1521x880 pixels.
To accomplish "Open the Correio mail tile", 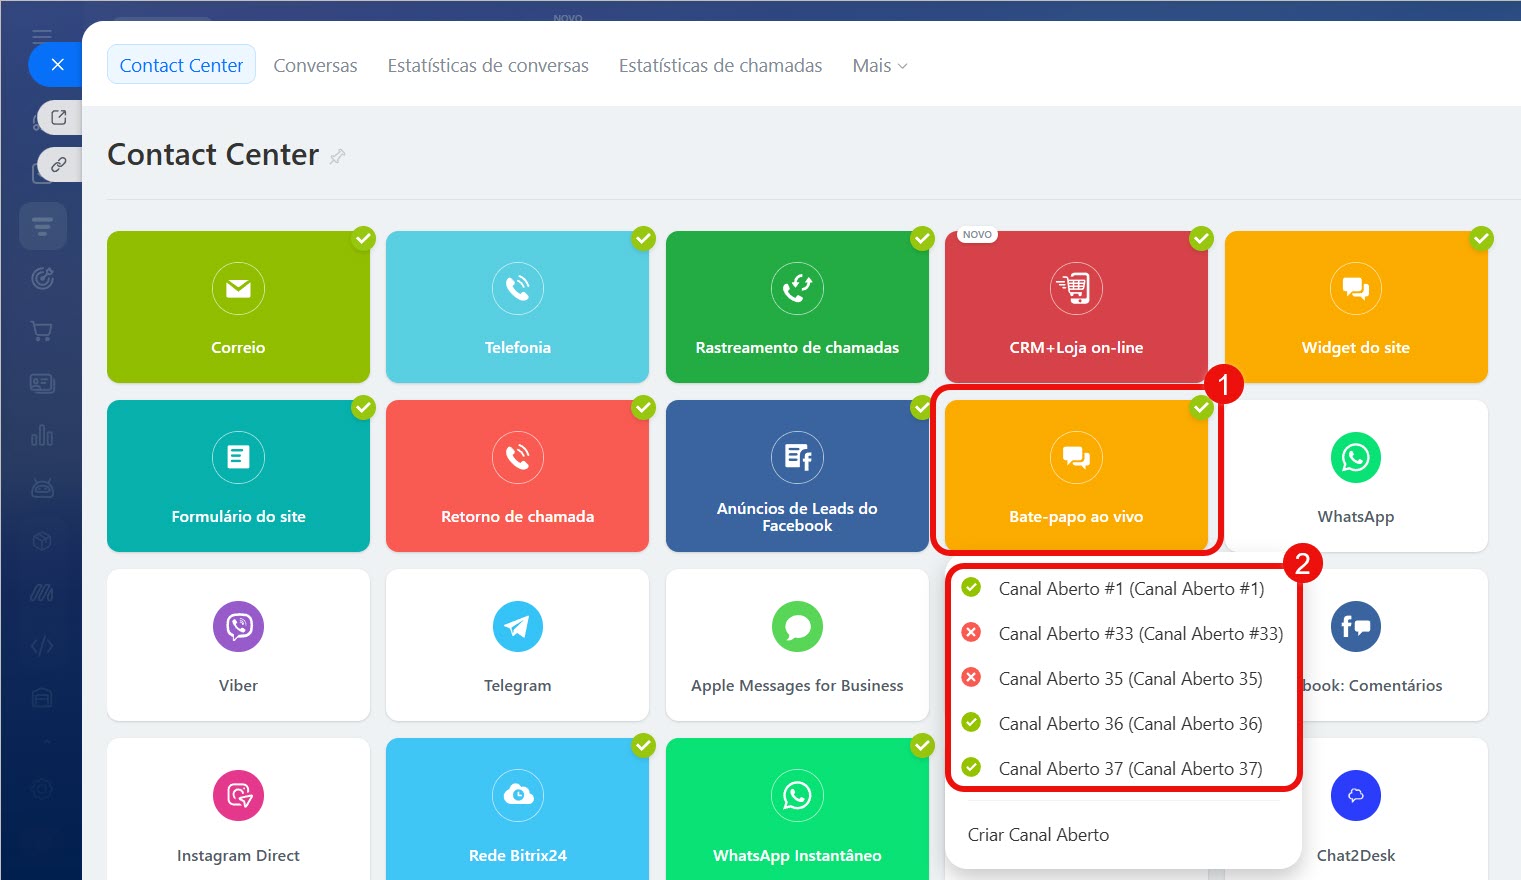I will tap(238, 307).
